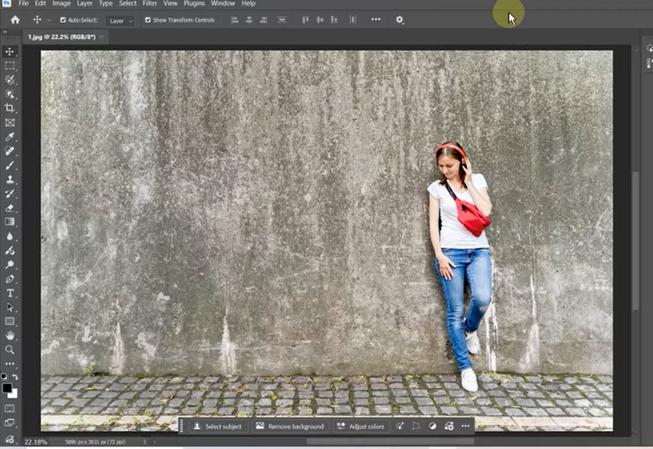Viewport: 653px width, 449px height.
Task: Click the Select subject button
Action: 217,426
